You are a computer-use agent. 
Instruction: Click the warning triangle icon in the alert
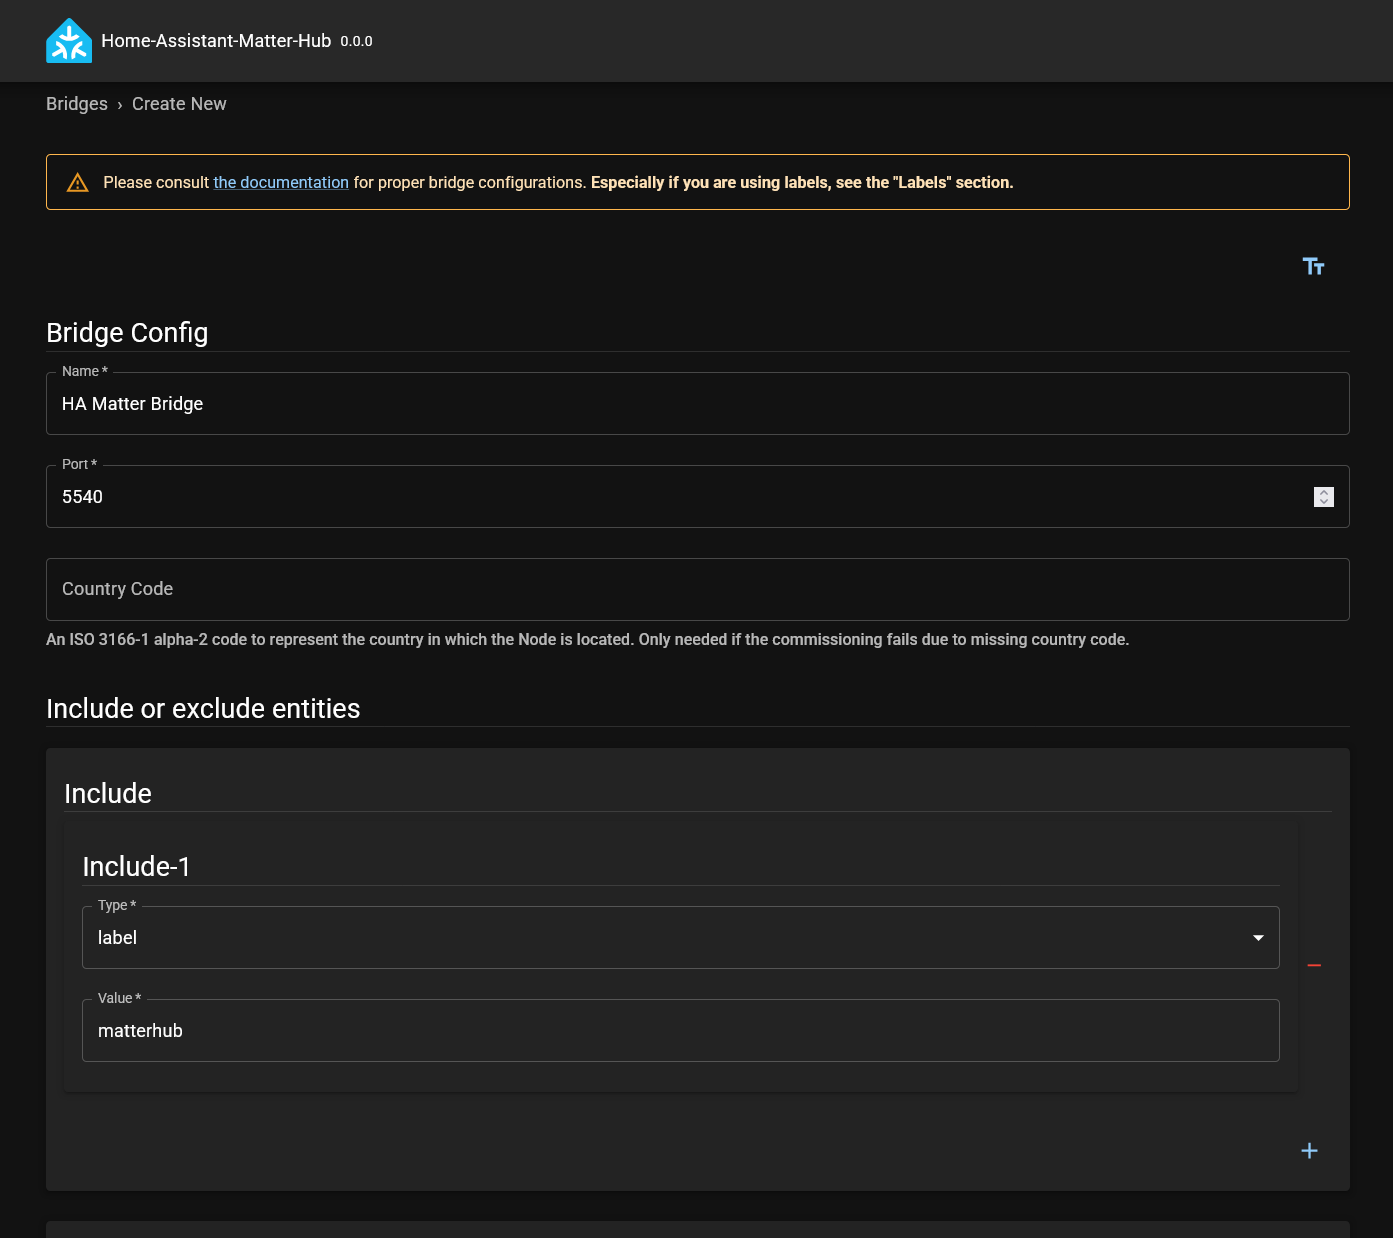click(x=77, y=183)
